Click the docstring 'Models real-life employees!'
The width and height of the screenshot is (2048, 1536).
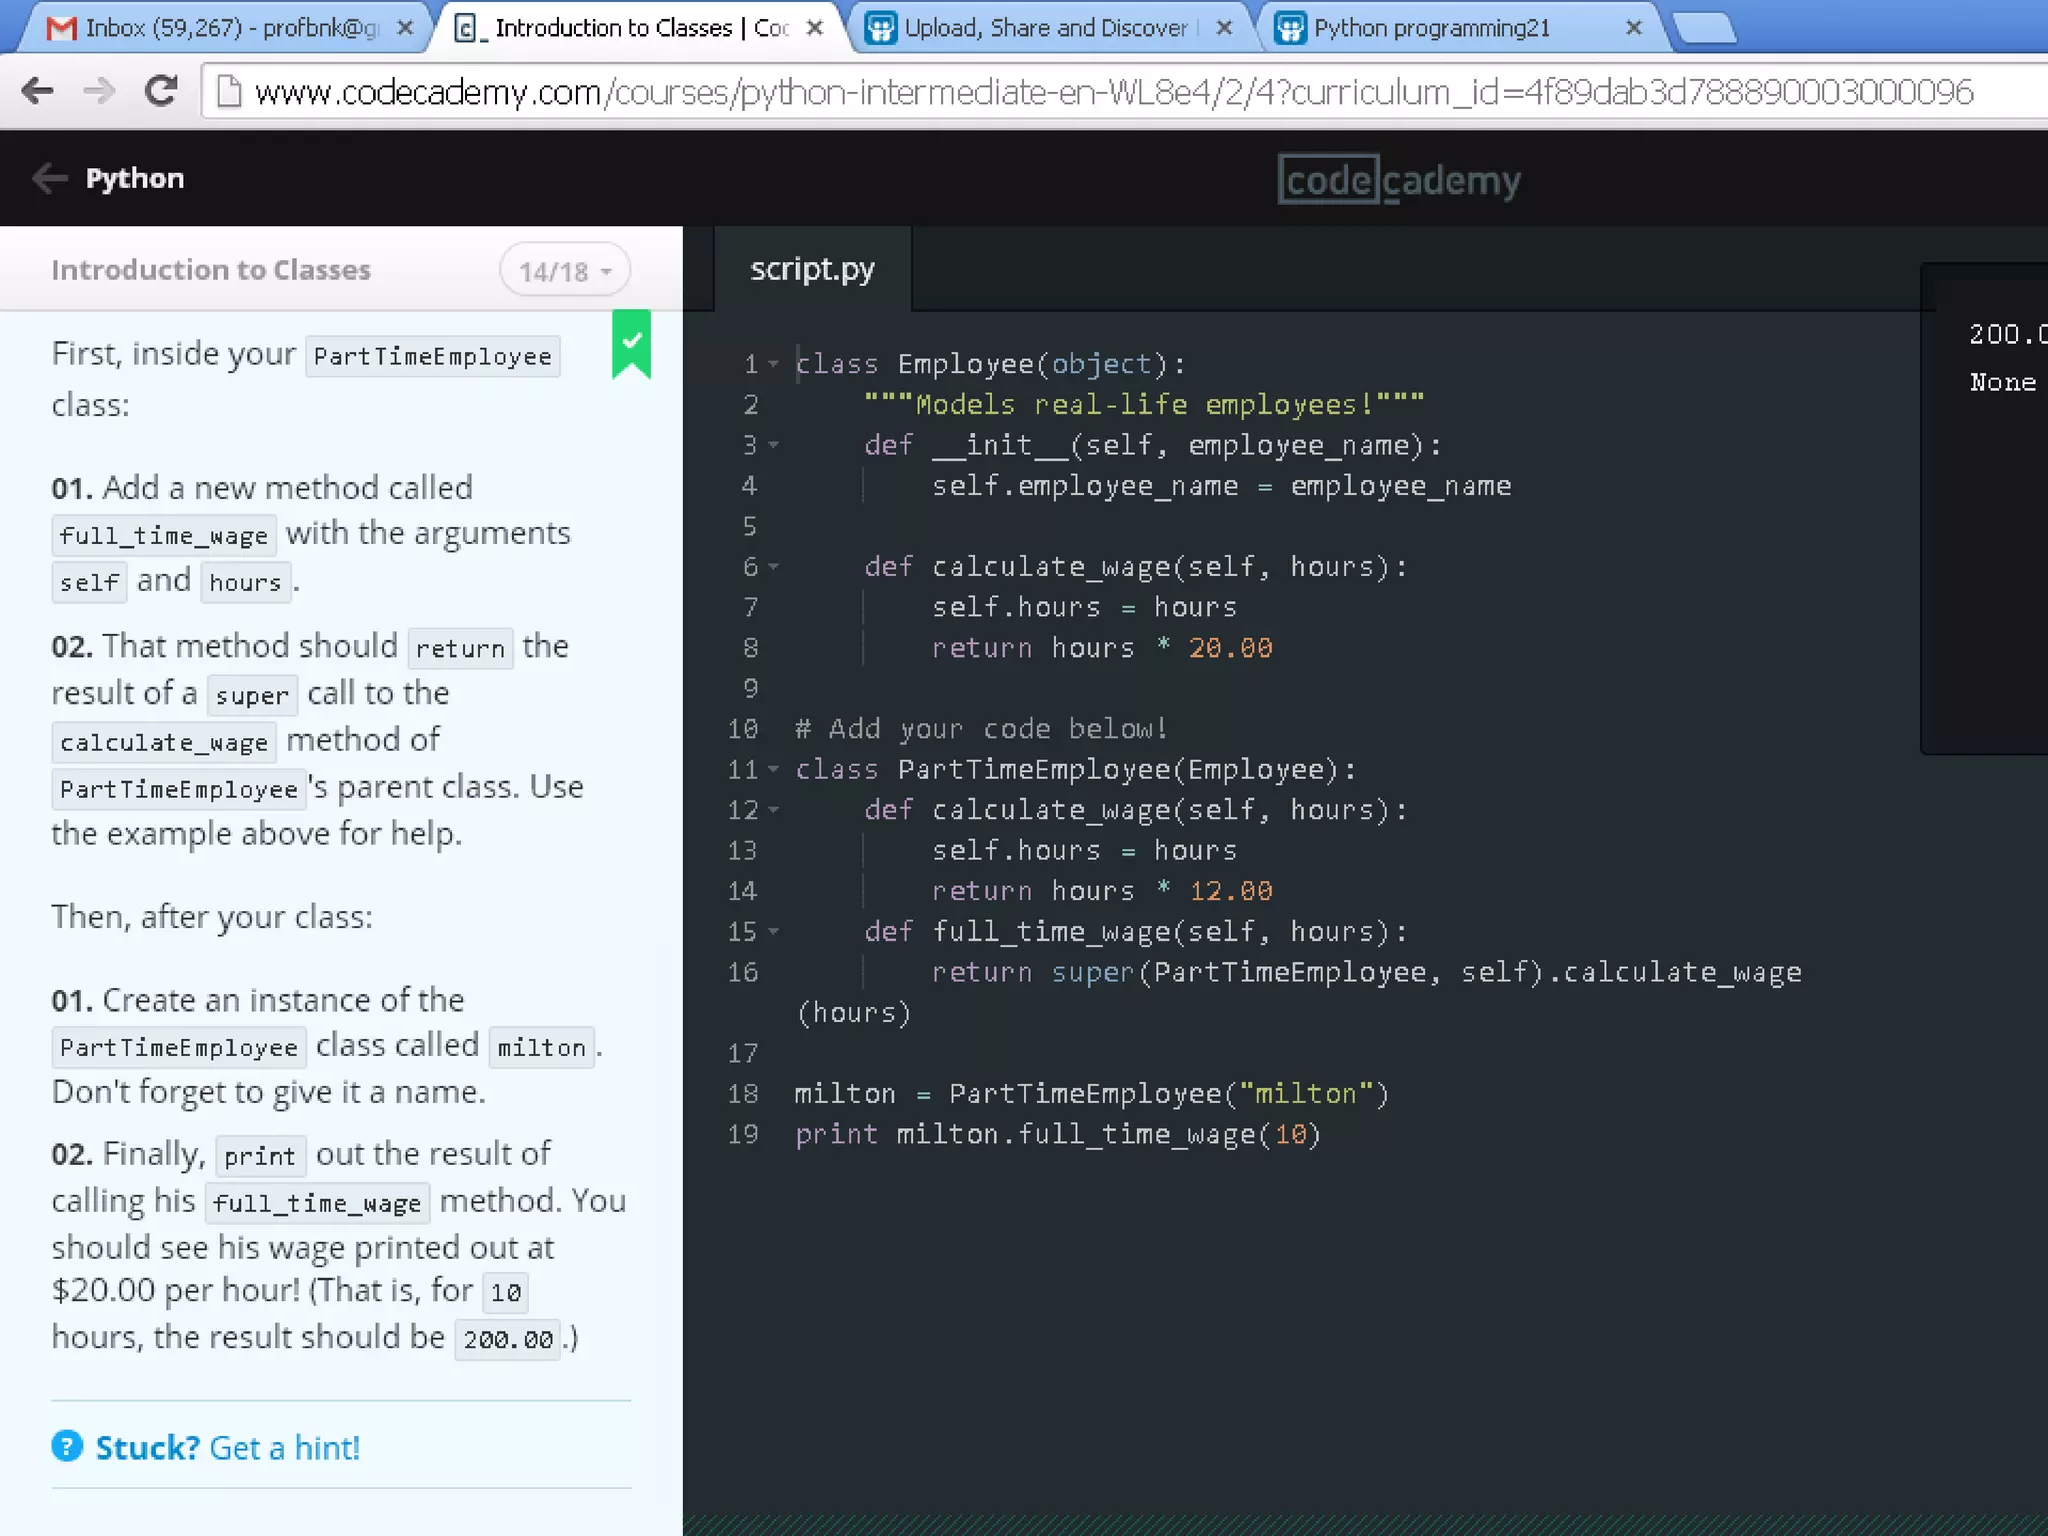pos(1144,405)
